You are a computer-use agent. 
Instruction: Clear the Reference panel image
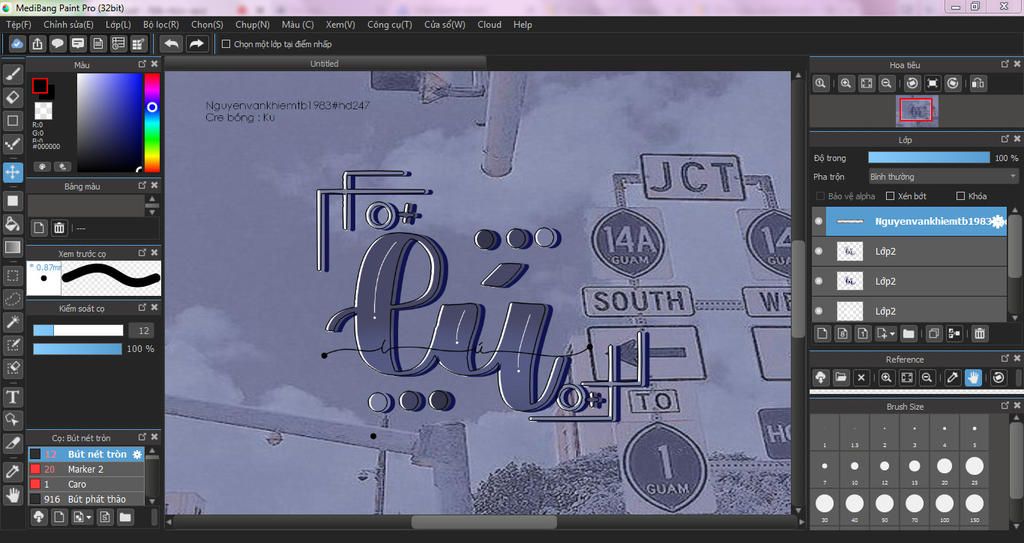(861, 377)
